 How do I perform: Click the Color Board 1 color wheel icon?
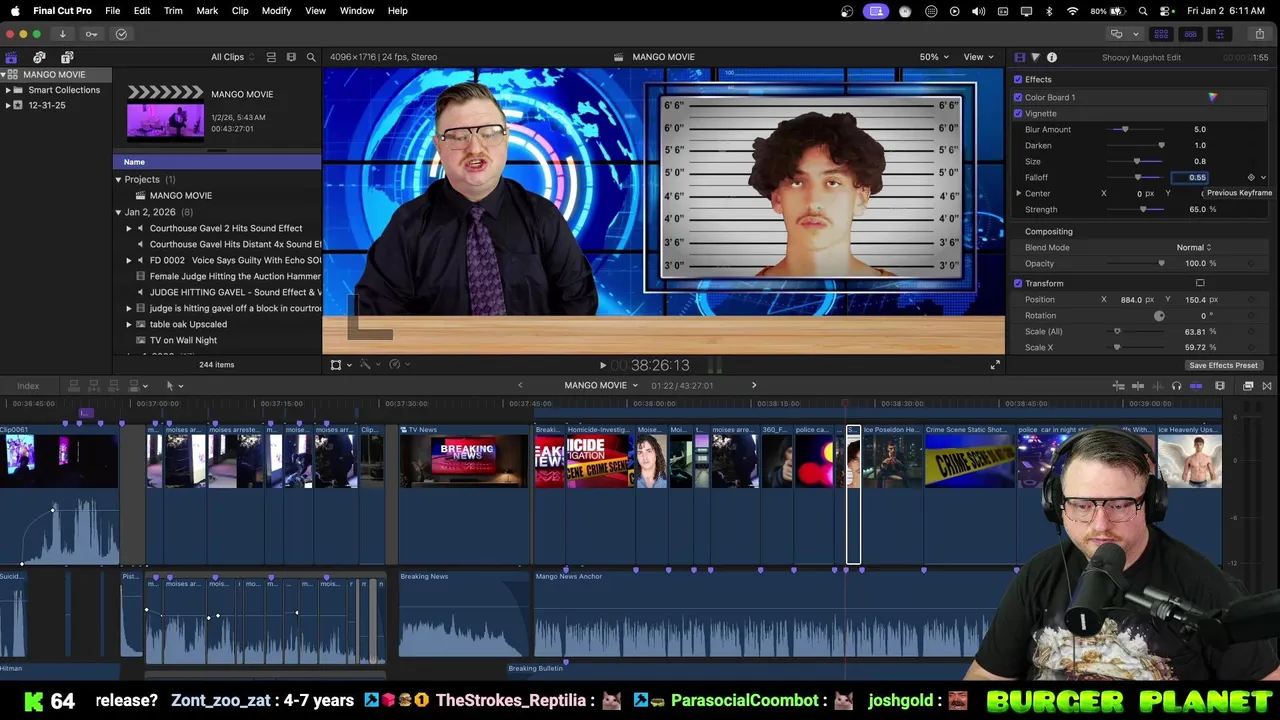[x=1212, y=97]
